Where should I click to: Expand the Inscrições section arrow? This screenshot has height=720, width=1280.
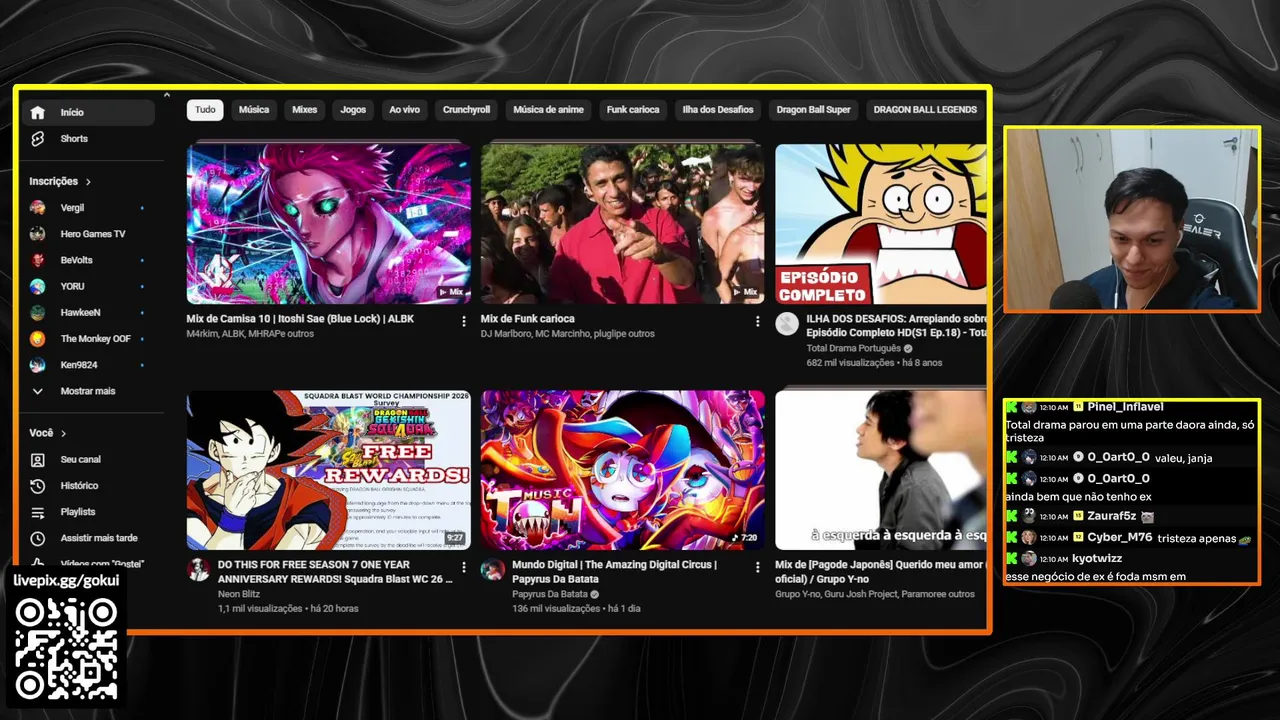pos(88,182)
